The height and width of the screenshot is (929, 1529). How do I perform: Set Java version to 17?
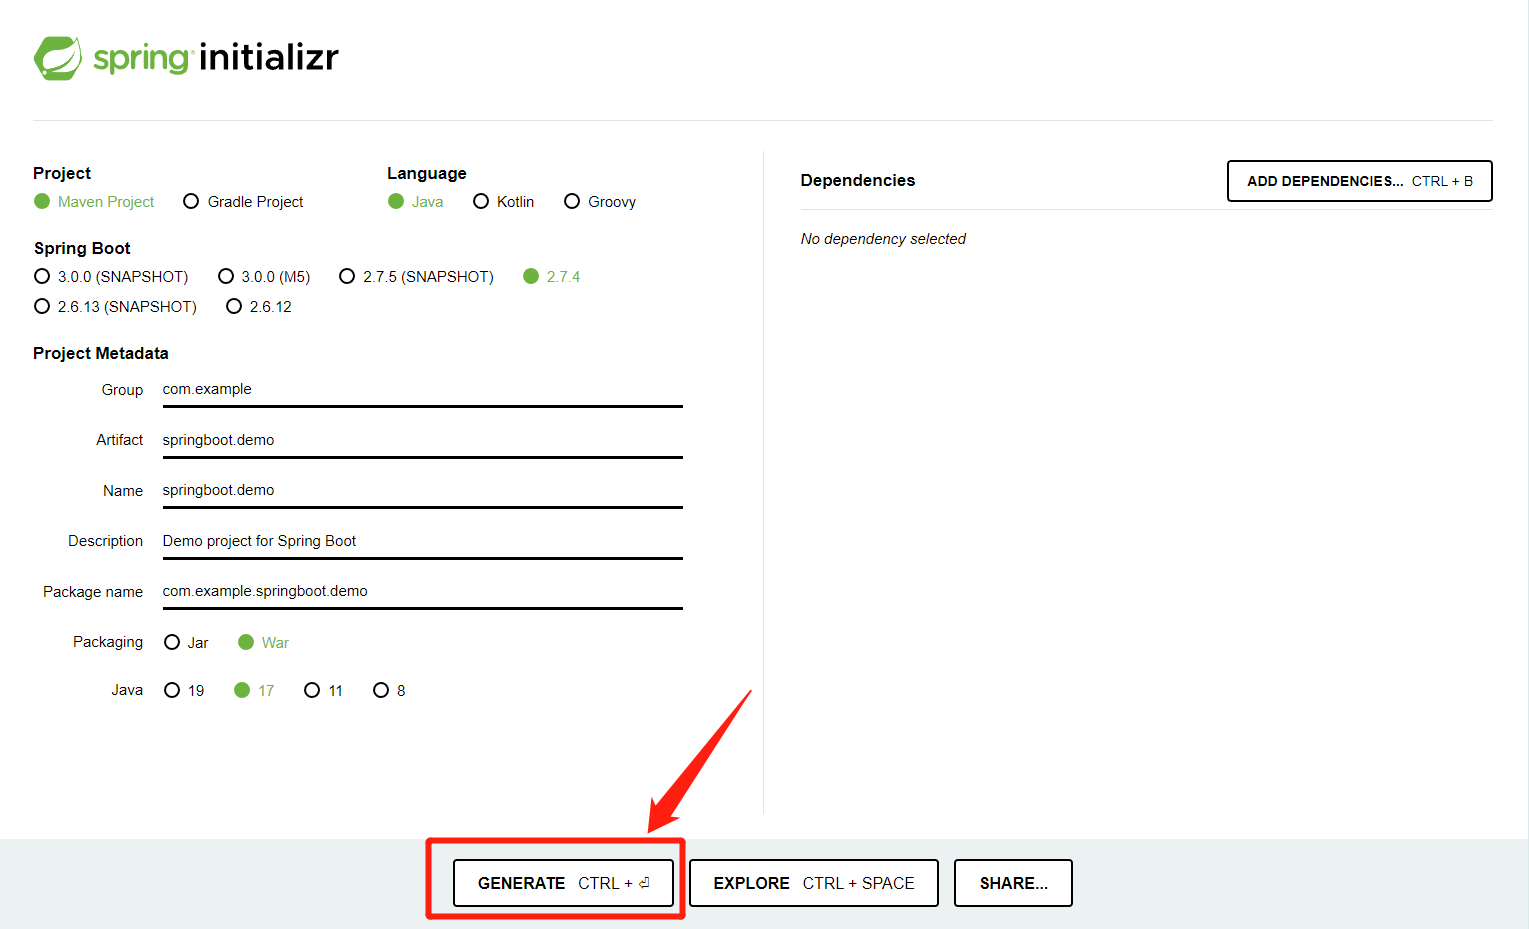(254, 691)
